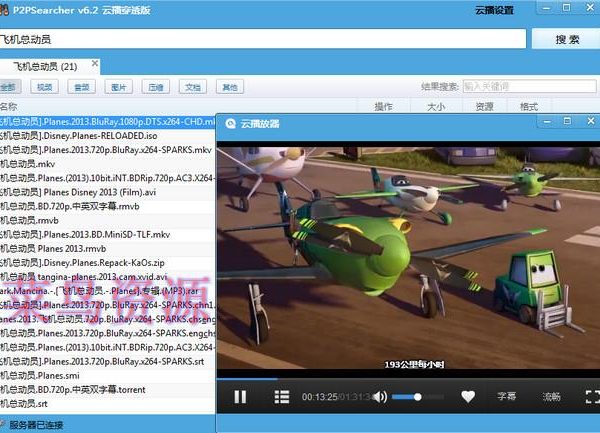Filter results by 视频
This screenshot has width=600, height=433.
click(44, 87)
